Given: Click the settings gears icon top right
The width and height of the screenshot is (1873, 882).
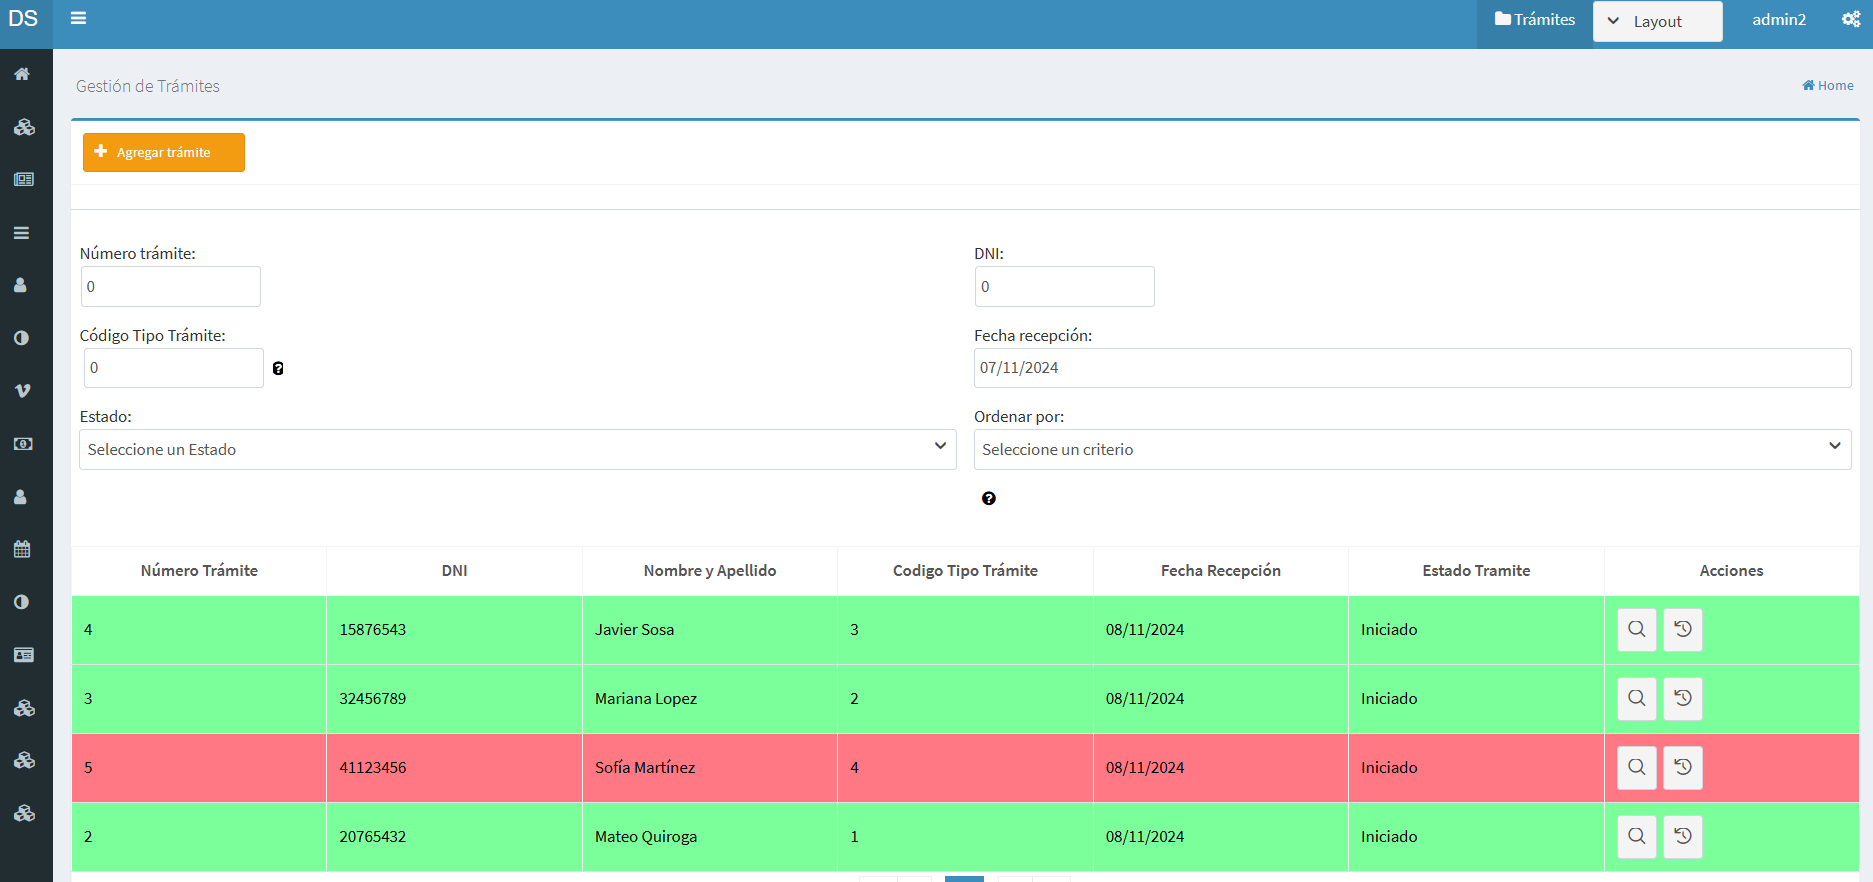Looking at the screenshot, I should tap(1851, 19).
